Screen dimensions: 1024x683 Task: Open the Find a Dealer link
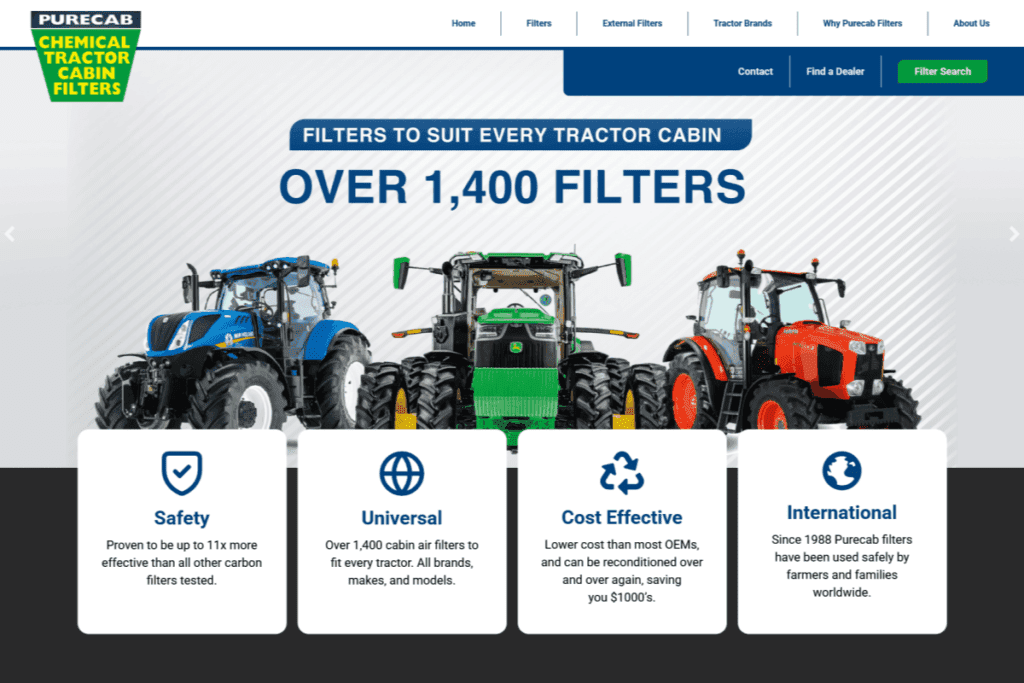(835, 71)
